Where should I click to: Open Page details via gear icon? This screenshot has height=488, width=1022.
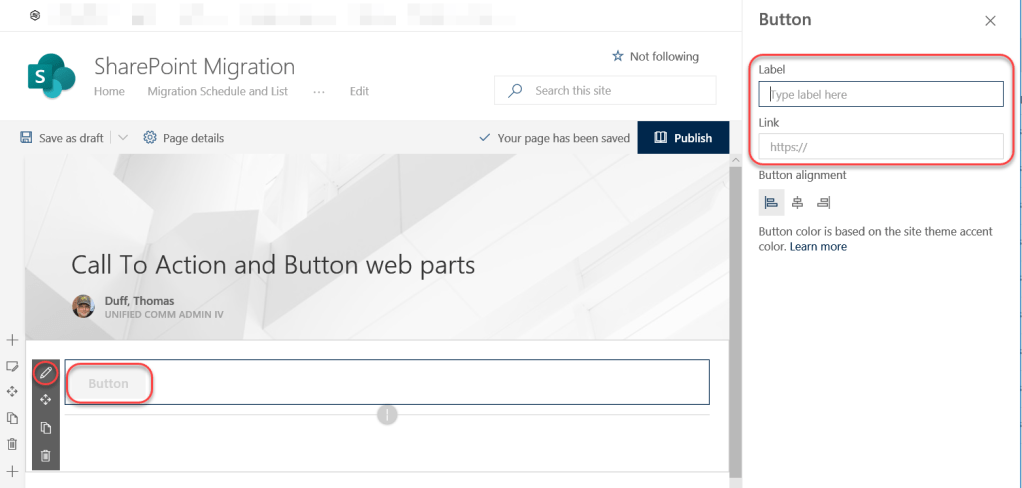coord(150,137)
